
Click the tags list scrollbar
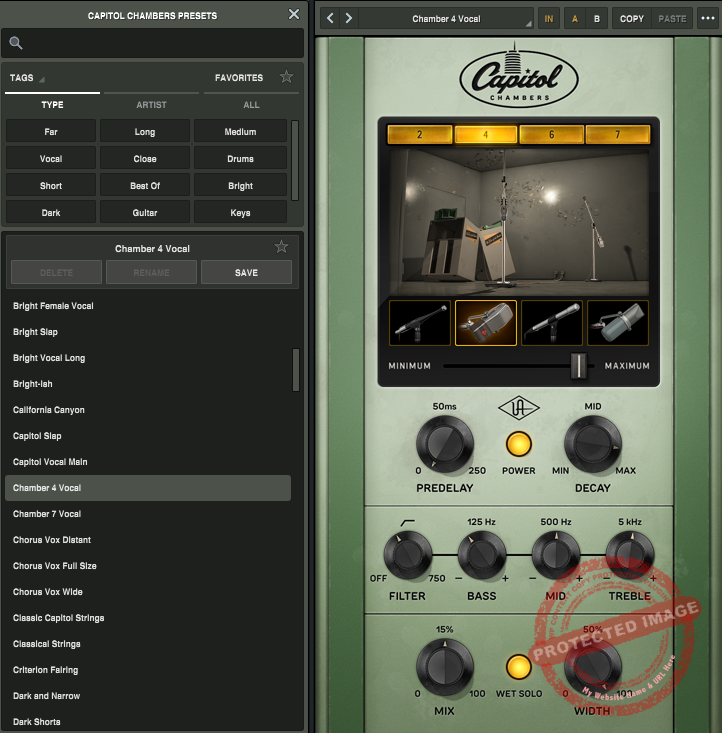pos(295,160)
